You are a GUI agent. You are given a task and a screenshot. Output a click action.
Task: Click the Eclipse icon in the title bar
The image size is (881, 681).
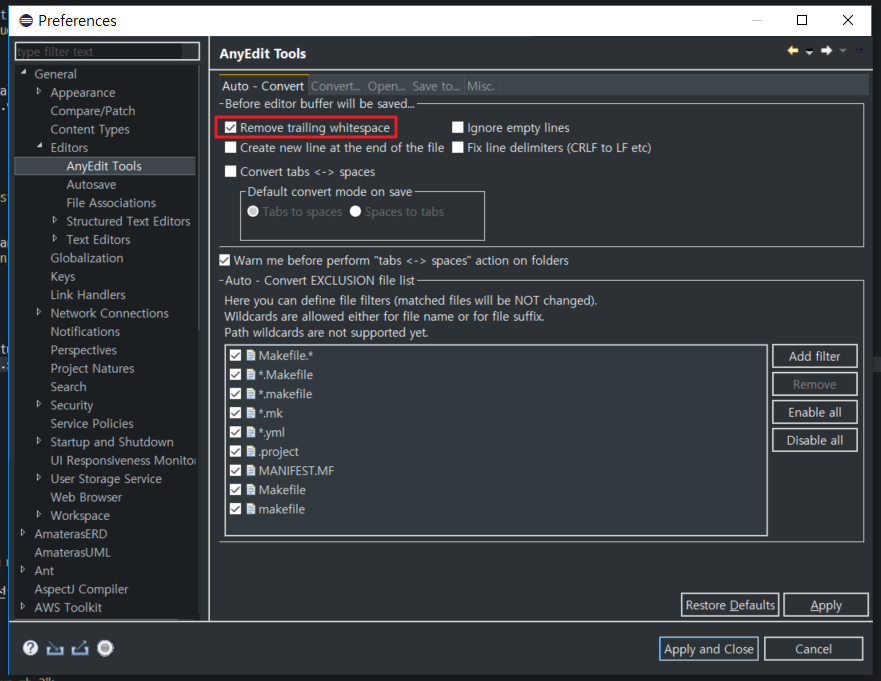[x=26, y=21]
